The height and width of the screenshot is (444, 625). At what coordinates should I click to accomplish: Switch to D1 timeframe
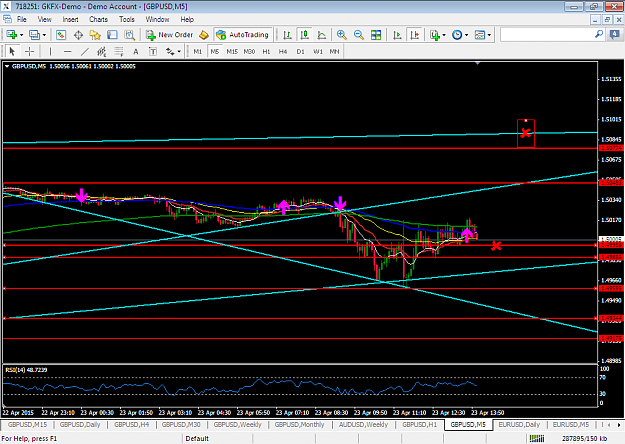point(300,51)
